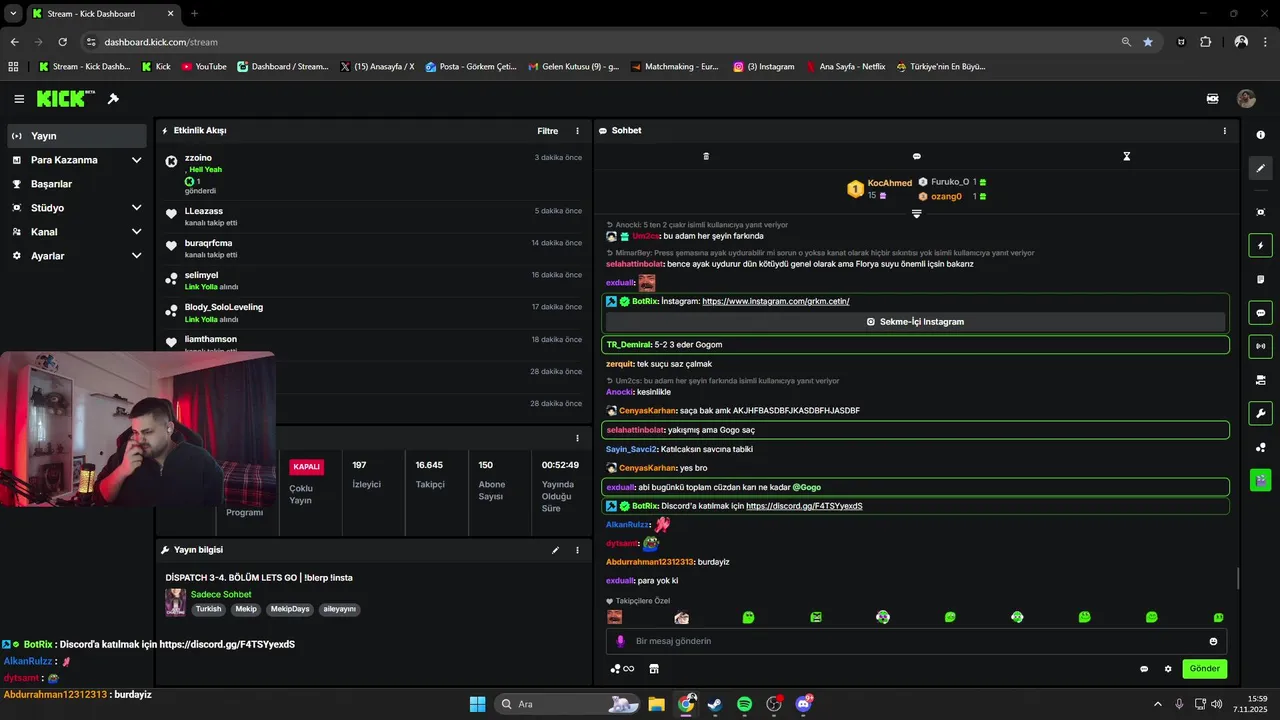
Task: Open the hamburger sidebar menu
Action: 19,99
